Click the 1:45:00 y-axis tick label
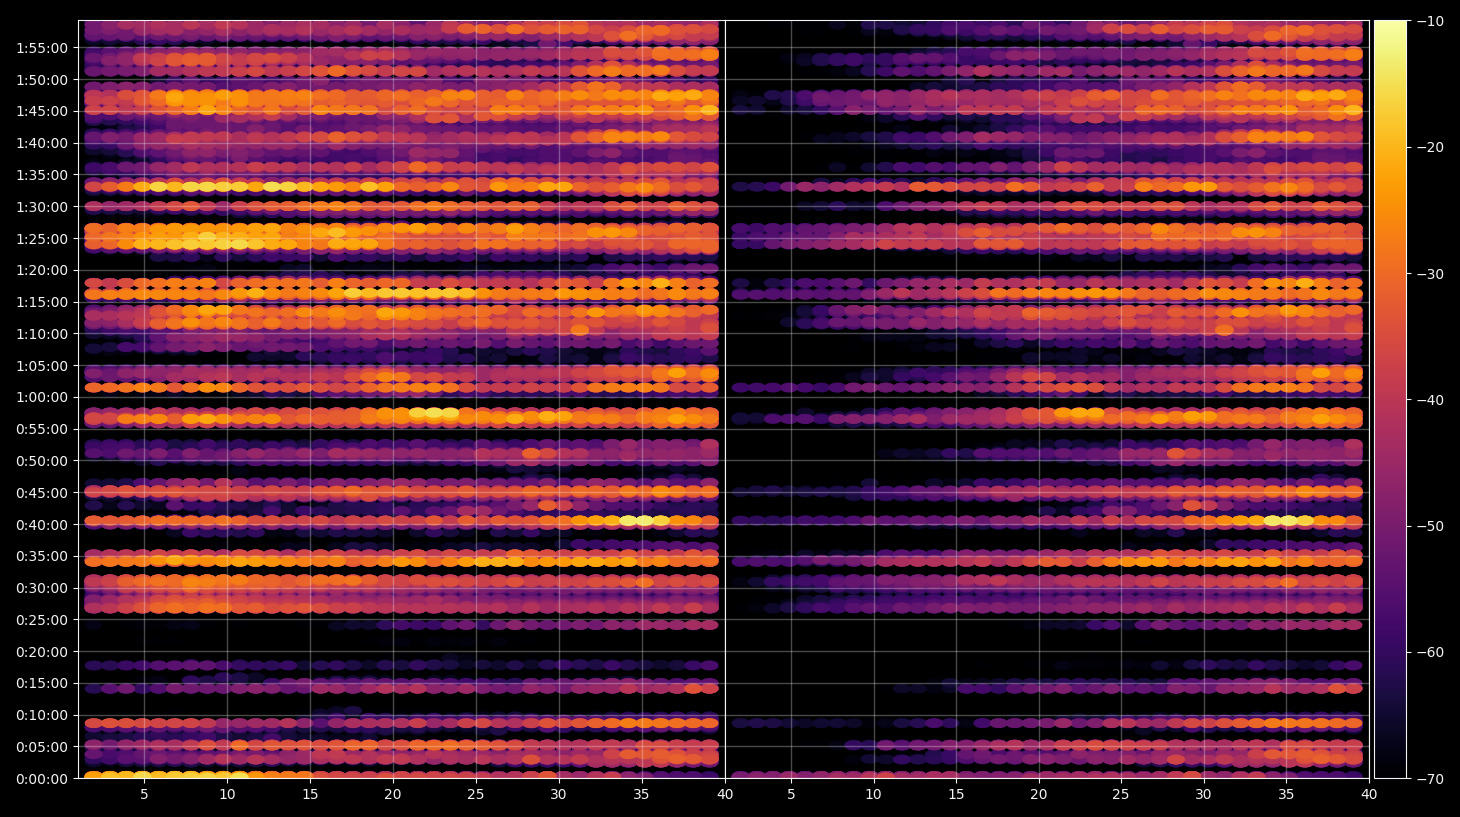1460x817 pixels. pos(42,111)
